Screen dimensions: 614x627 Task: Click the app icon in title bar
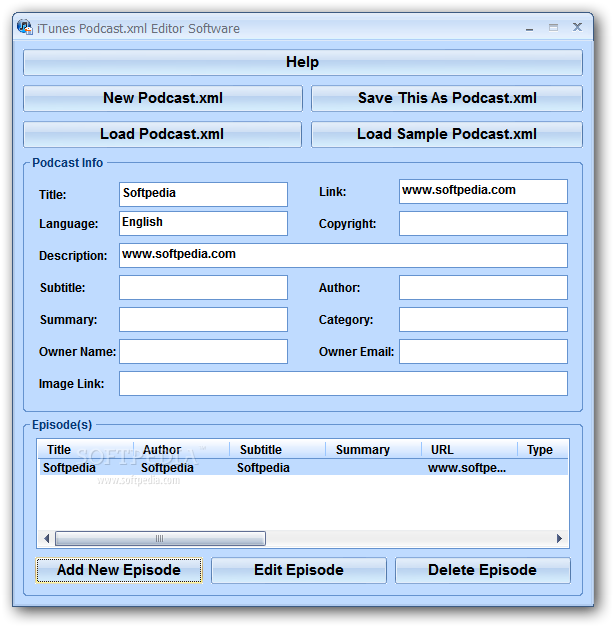tap(25, 28)
